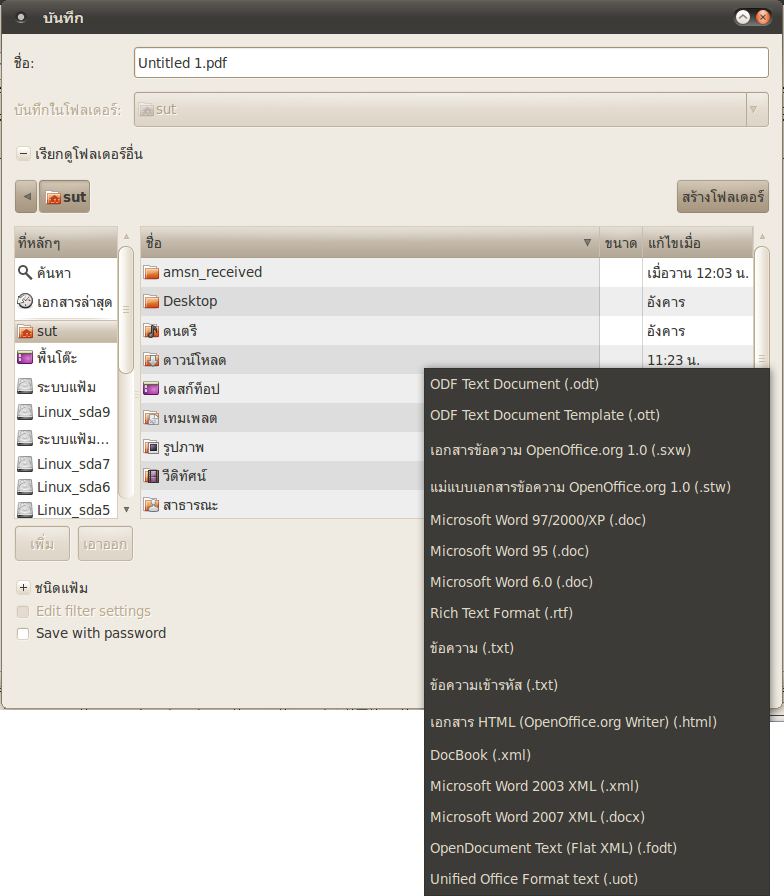Select ODF Text Document (.odt) format
This screenshot has width=784, height=896.
pos(597,384)
